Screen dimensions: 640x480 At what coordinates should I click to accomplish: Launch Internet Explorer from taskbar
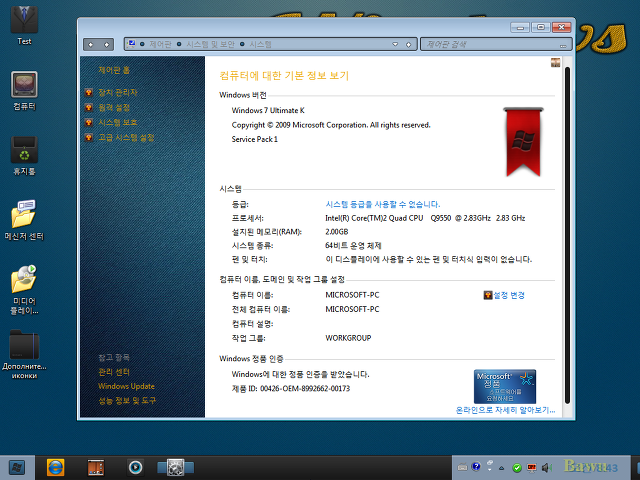click(55, 467)
